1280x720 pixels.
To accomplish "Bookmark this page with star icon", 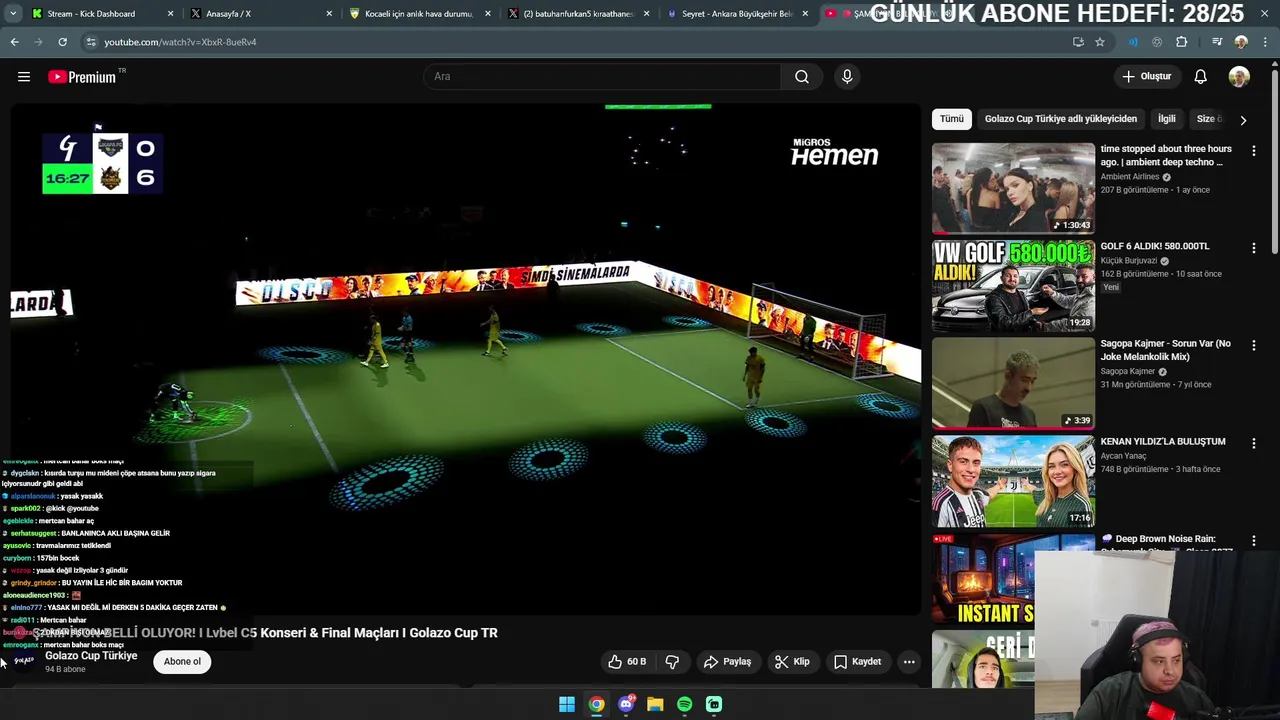I will coord(1100,42).
